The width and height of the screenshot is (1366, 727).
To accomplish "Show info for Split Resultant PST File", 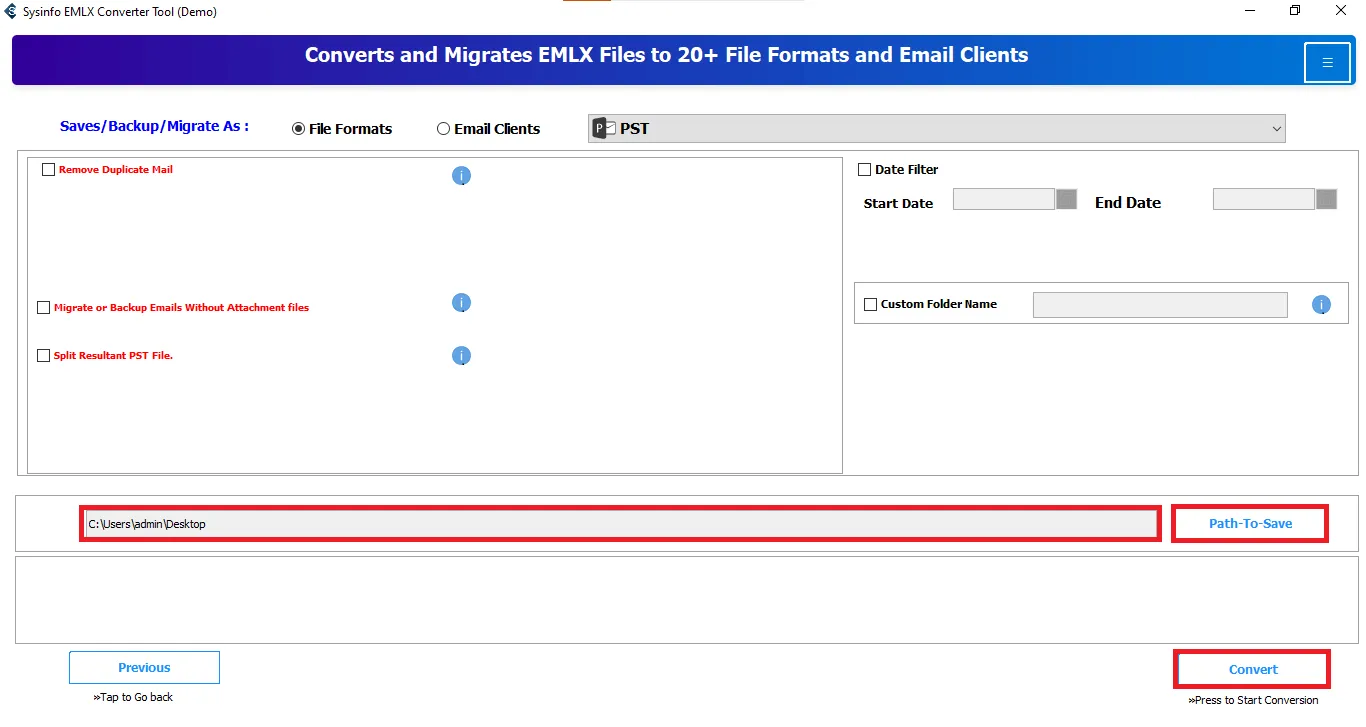I will pyautogui.click(x=461, y=356).
